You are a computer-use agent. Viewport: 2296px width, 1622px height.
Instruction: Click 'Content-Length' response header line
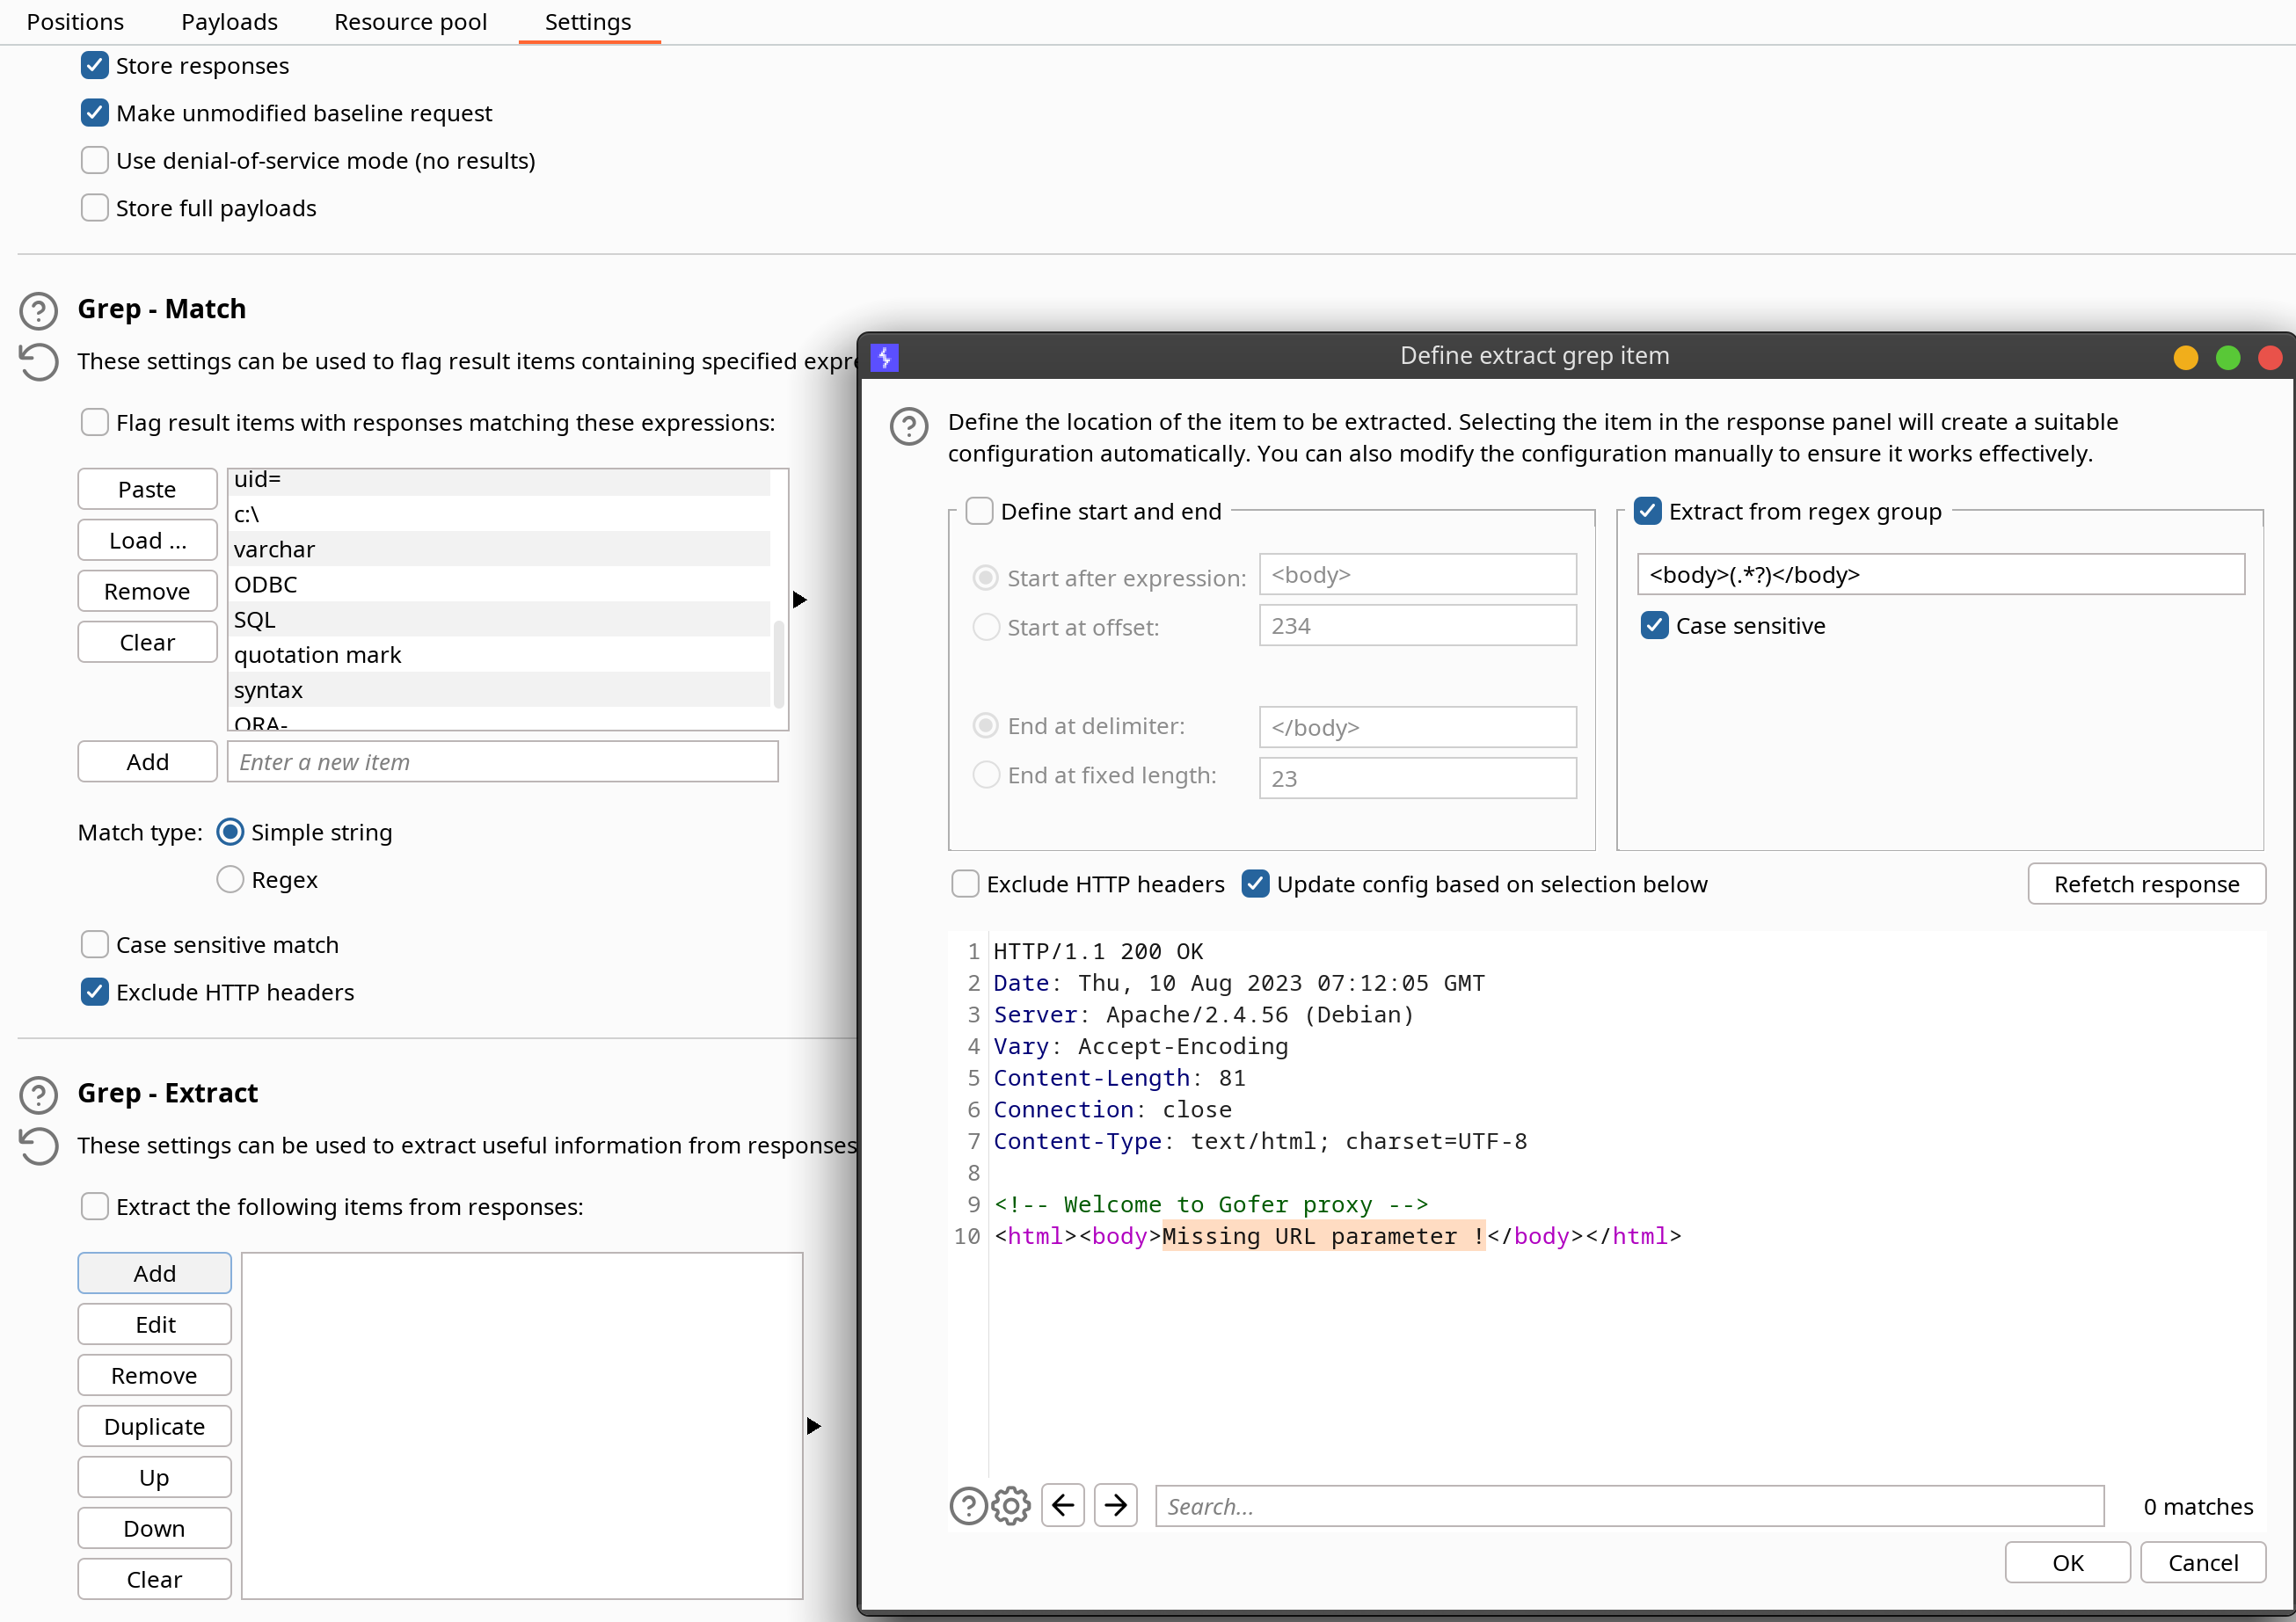coord(1119,1078)
